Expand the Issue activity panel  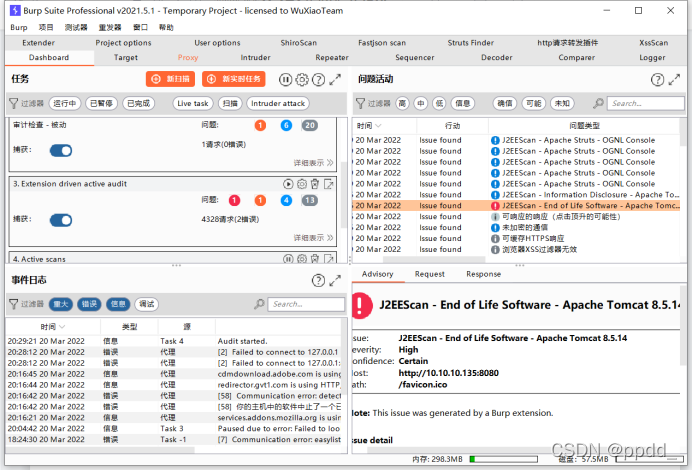[674, 79]
